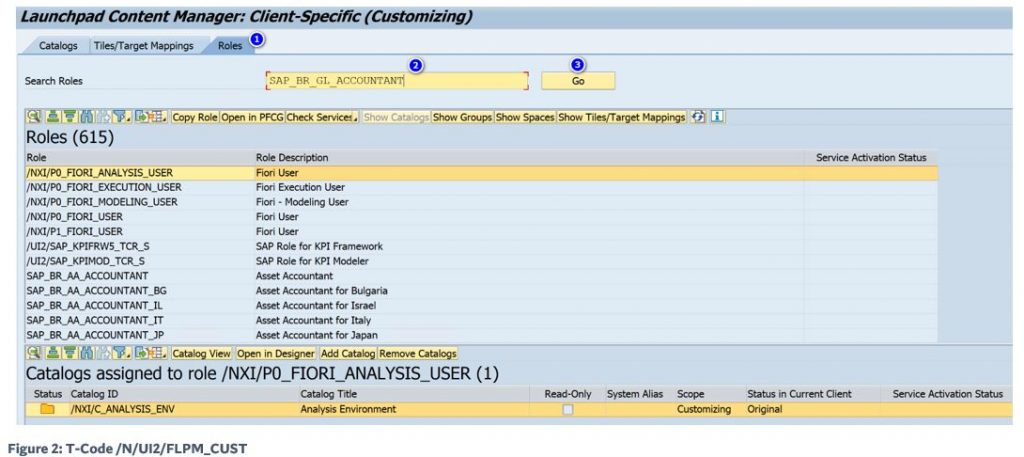Refresh icon next to Show Tiles/Target Mappings

point(699,118)
